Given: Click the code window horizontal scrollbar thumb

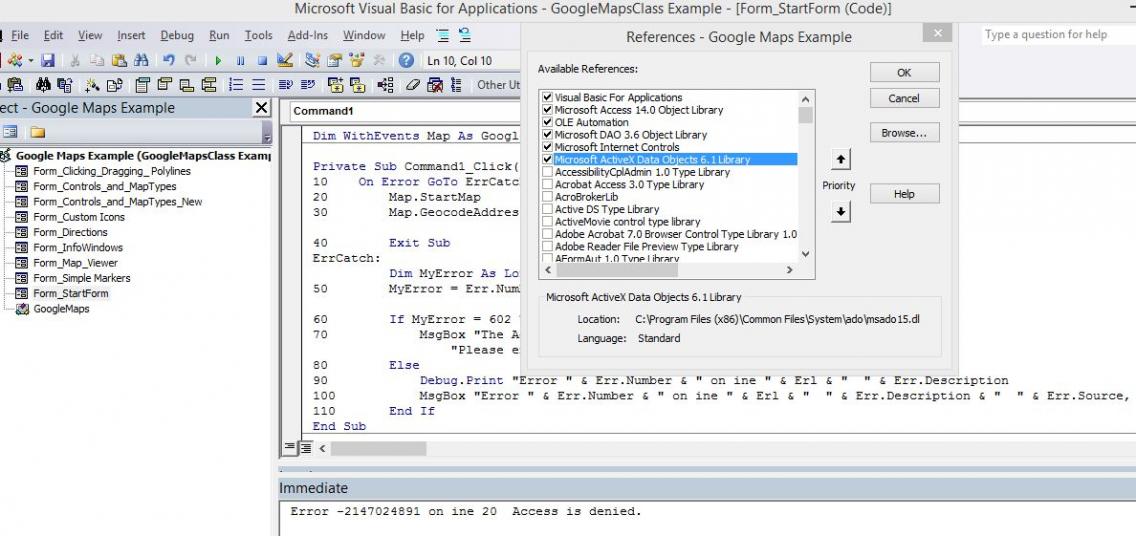Looking at the screenshot, I should [378, 448].
